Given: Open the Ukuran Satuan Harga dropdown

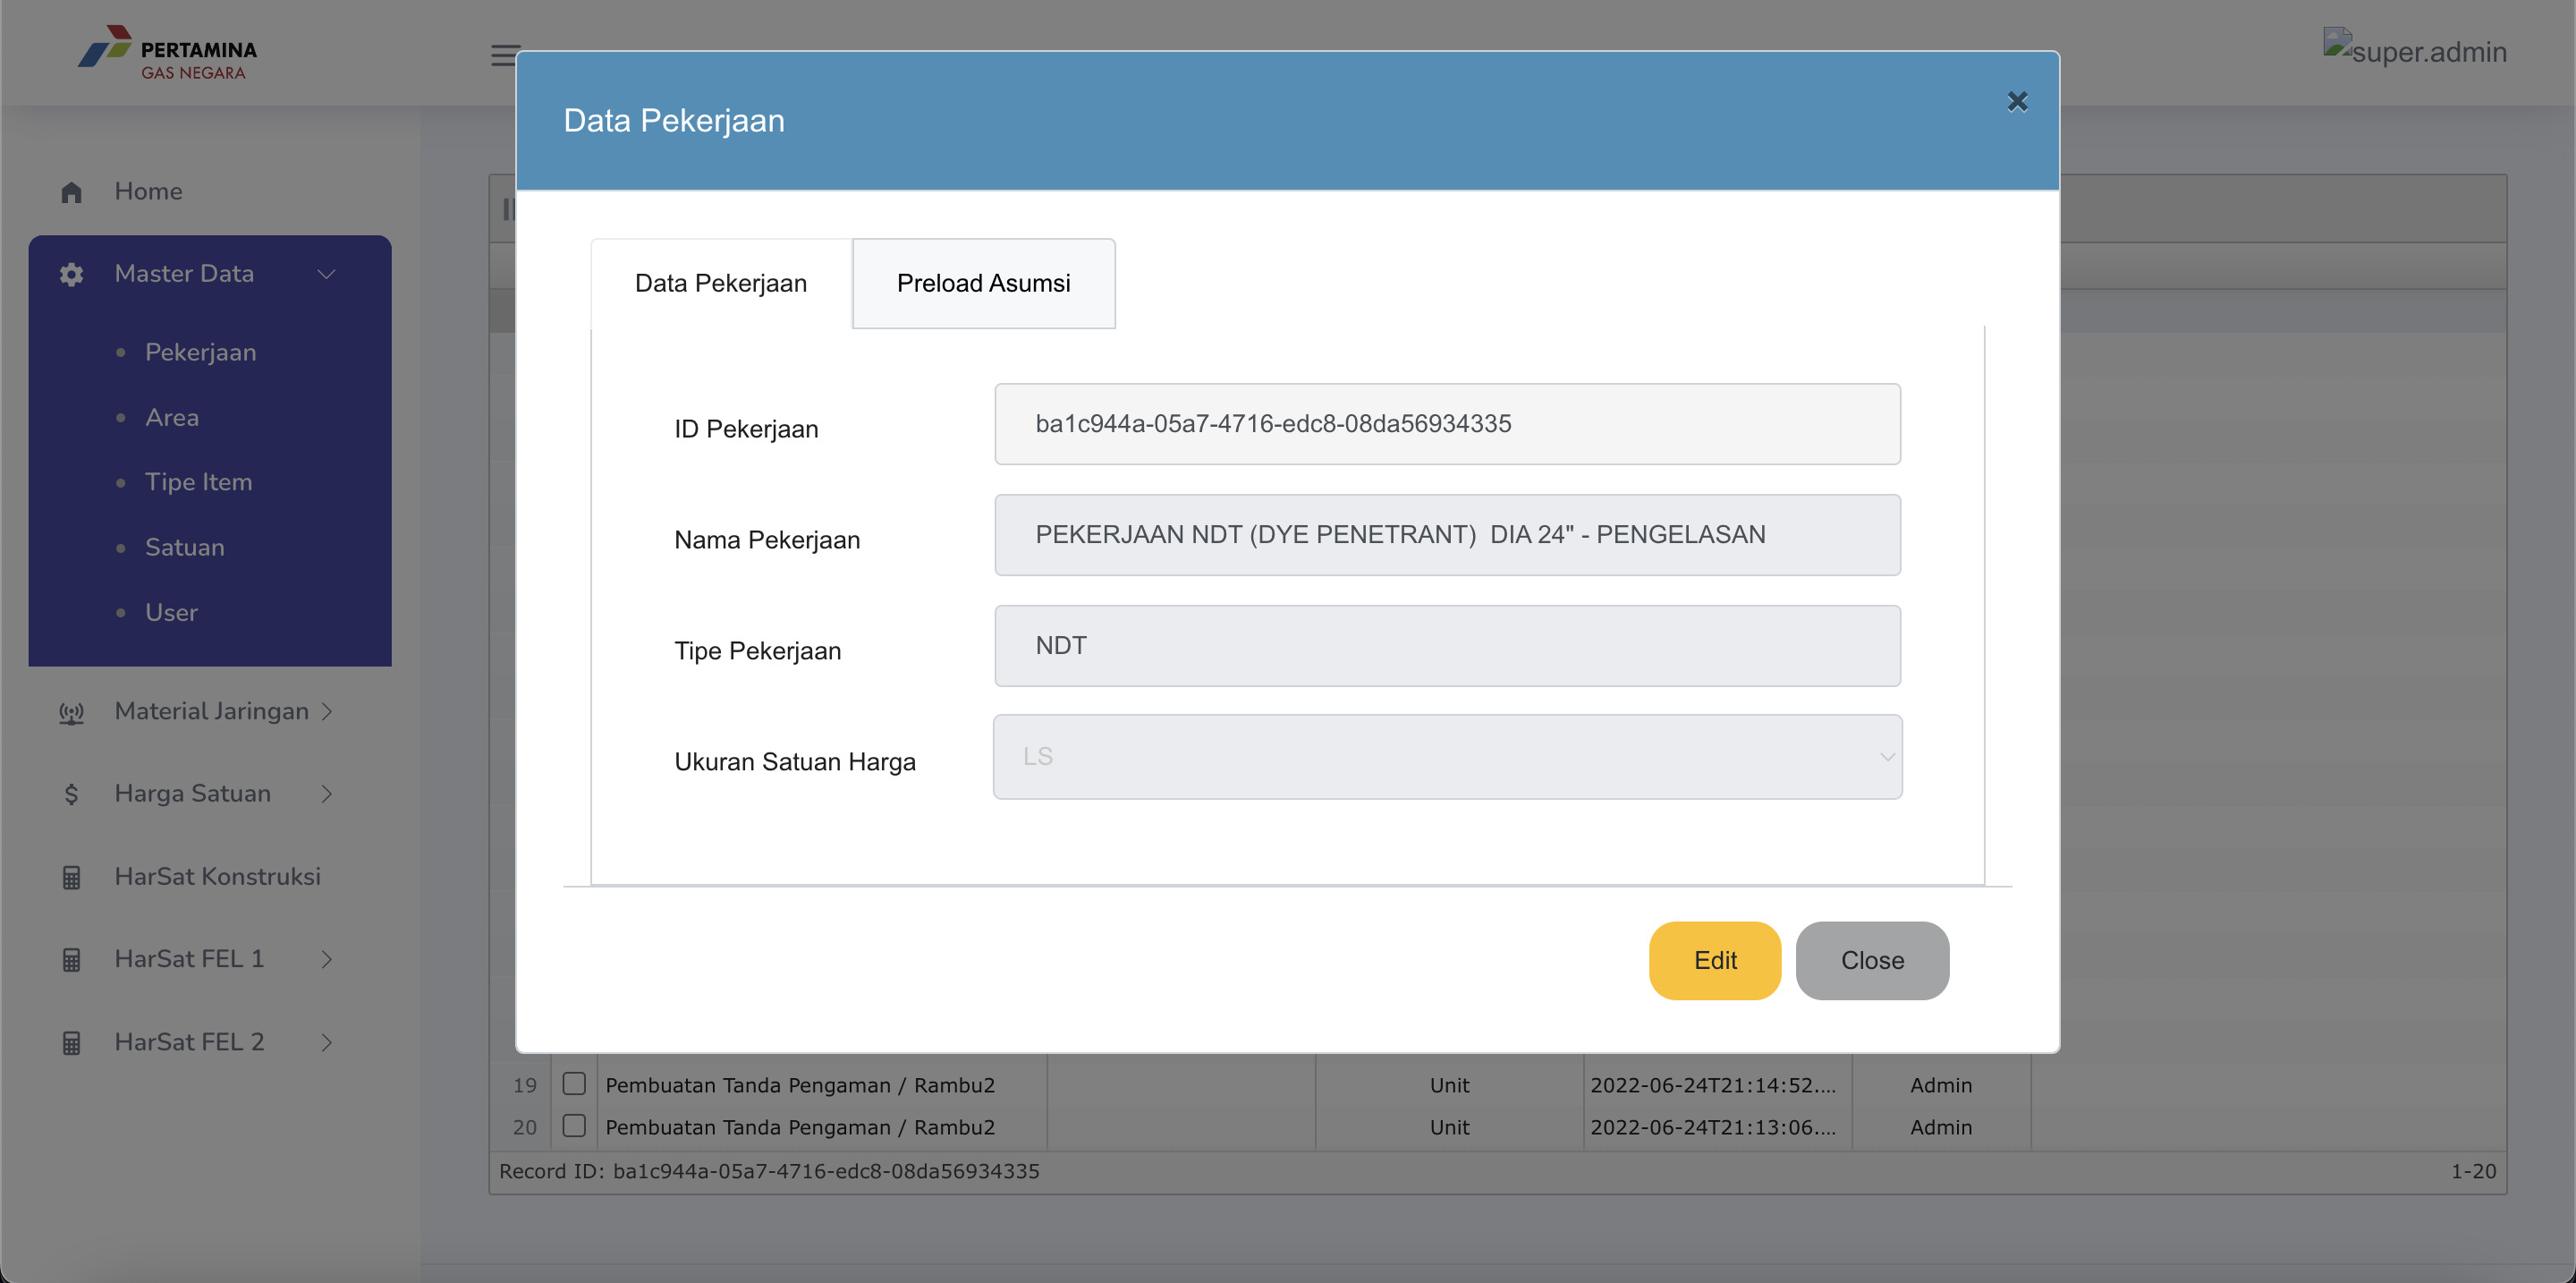Looking at the screenshot, I should (x=1447, y=756).
